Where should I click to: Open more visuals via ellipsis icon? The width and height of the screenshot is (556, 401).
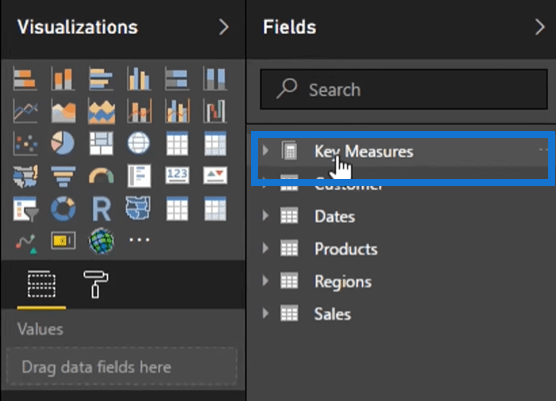click(x=139, y=240)
